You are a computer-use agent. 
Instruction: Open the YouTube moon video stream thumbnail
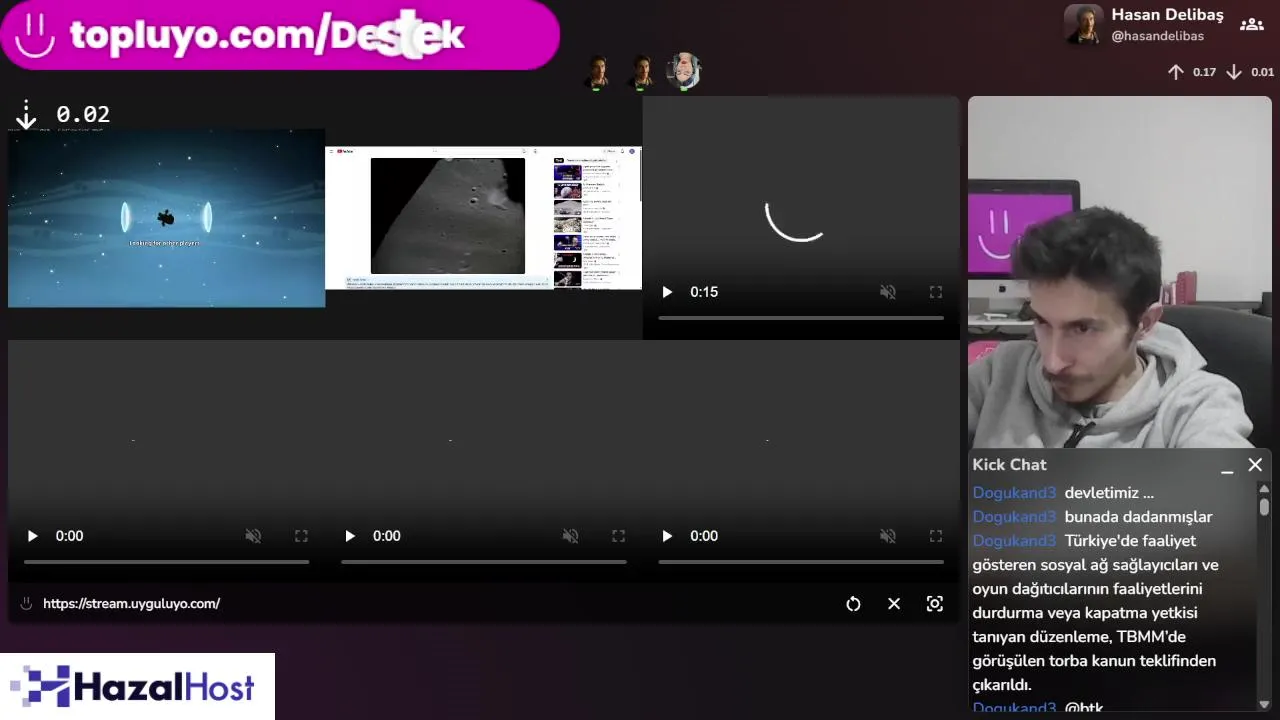tap(484, 218)
